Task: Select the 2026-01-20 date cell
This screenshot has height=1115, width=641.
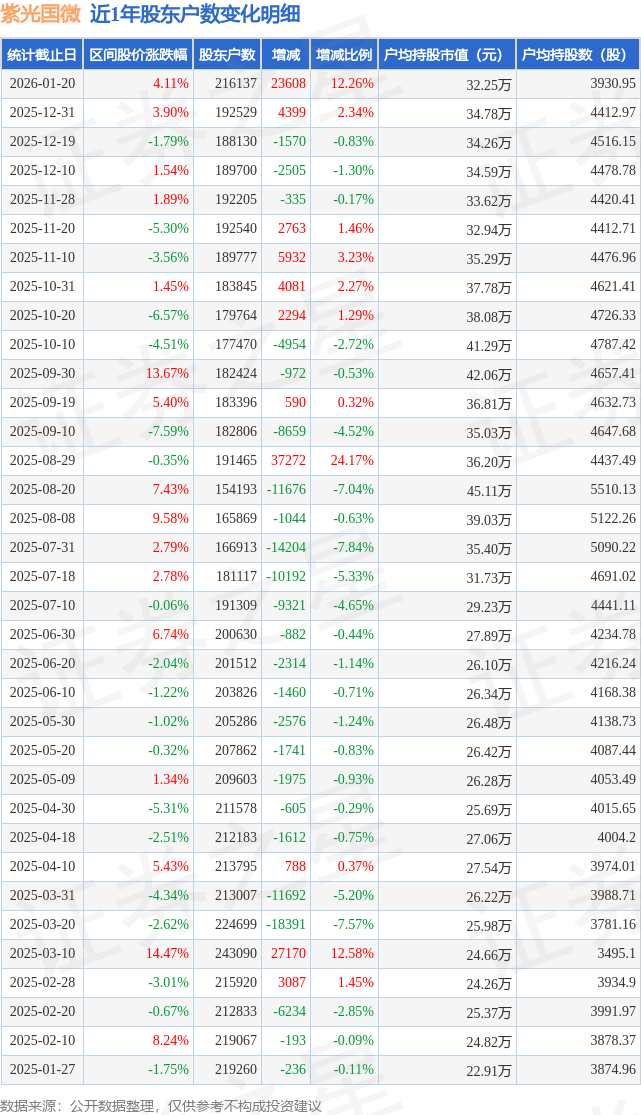Action: (42, 84)
